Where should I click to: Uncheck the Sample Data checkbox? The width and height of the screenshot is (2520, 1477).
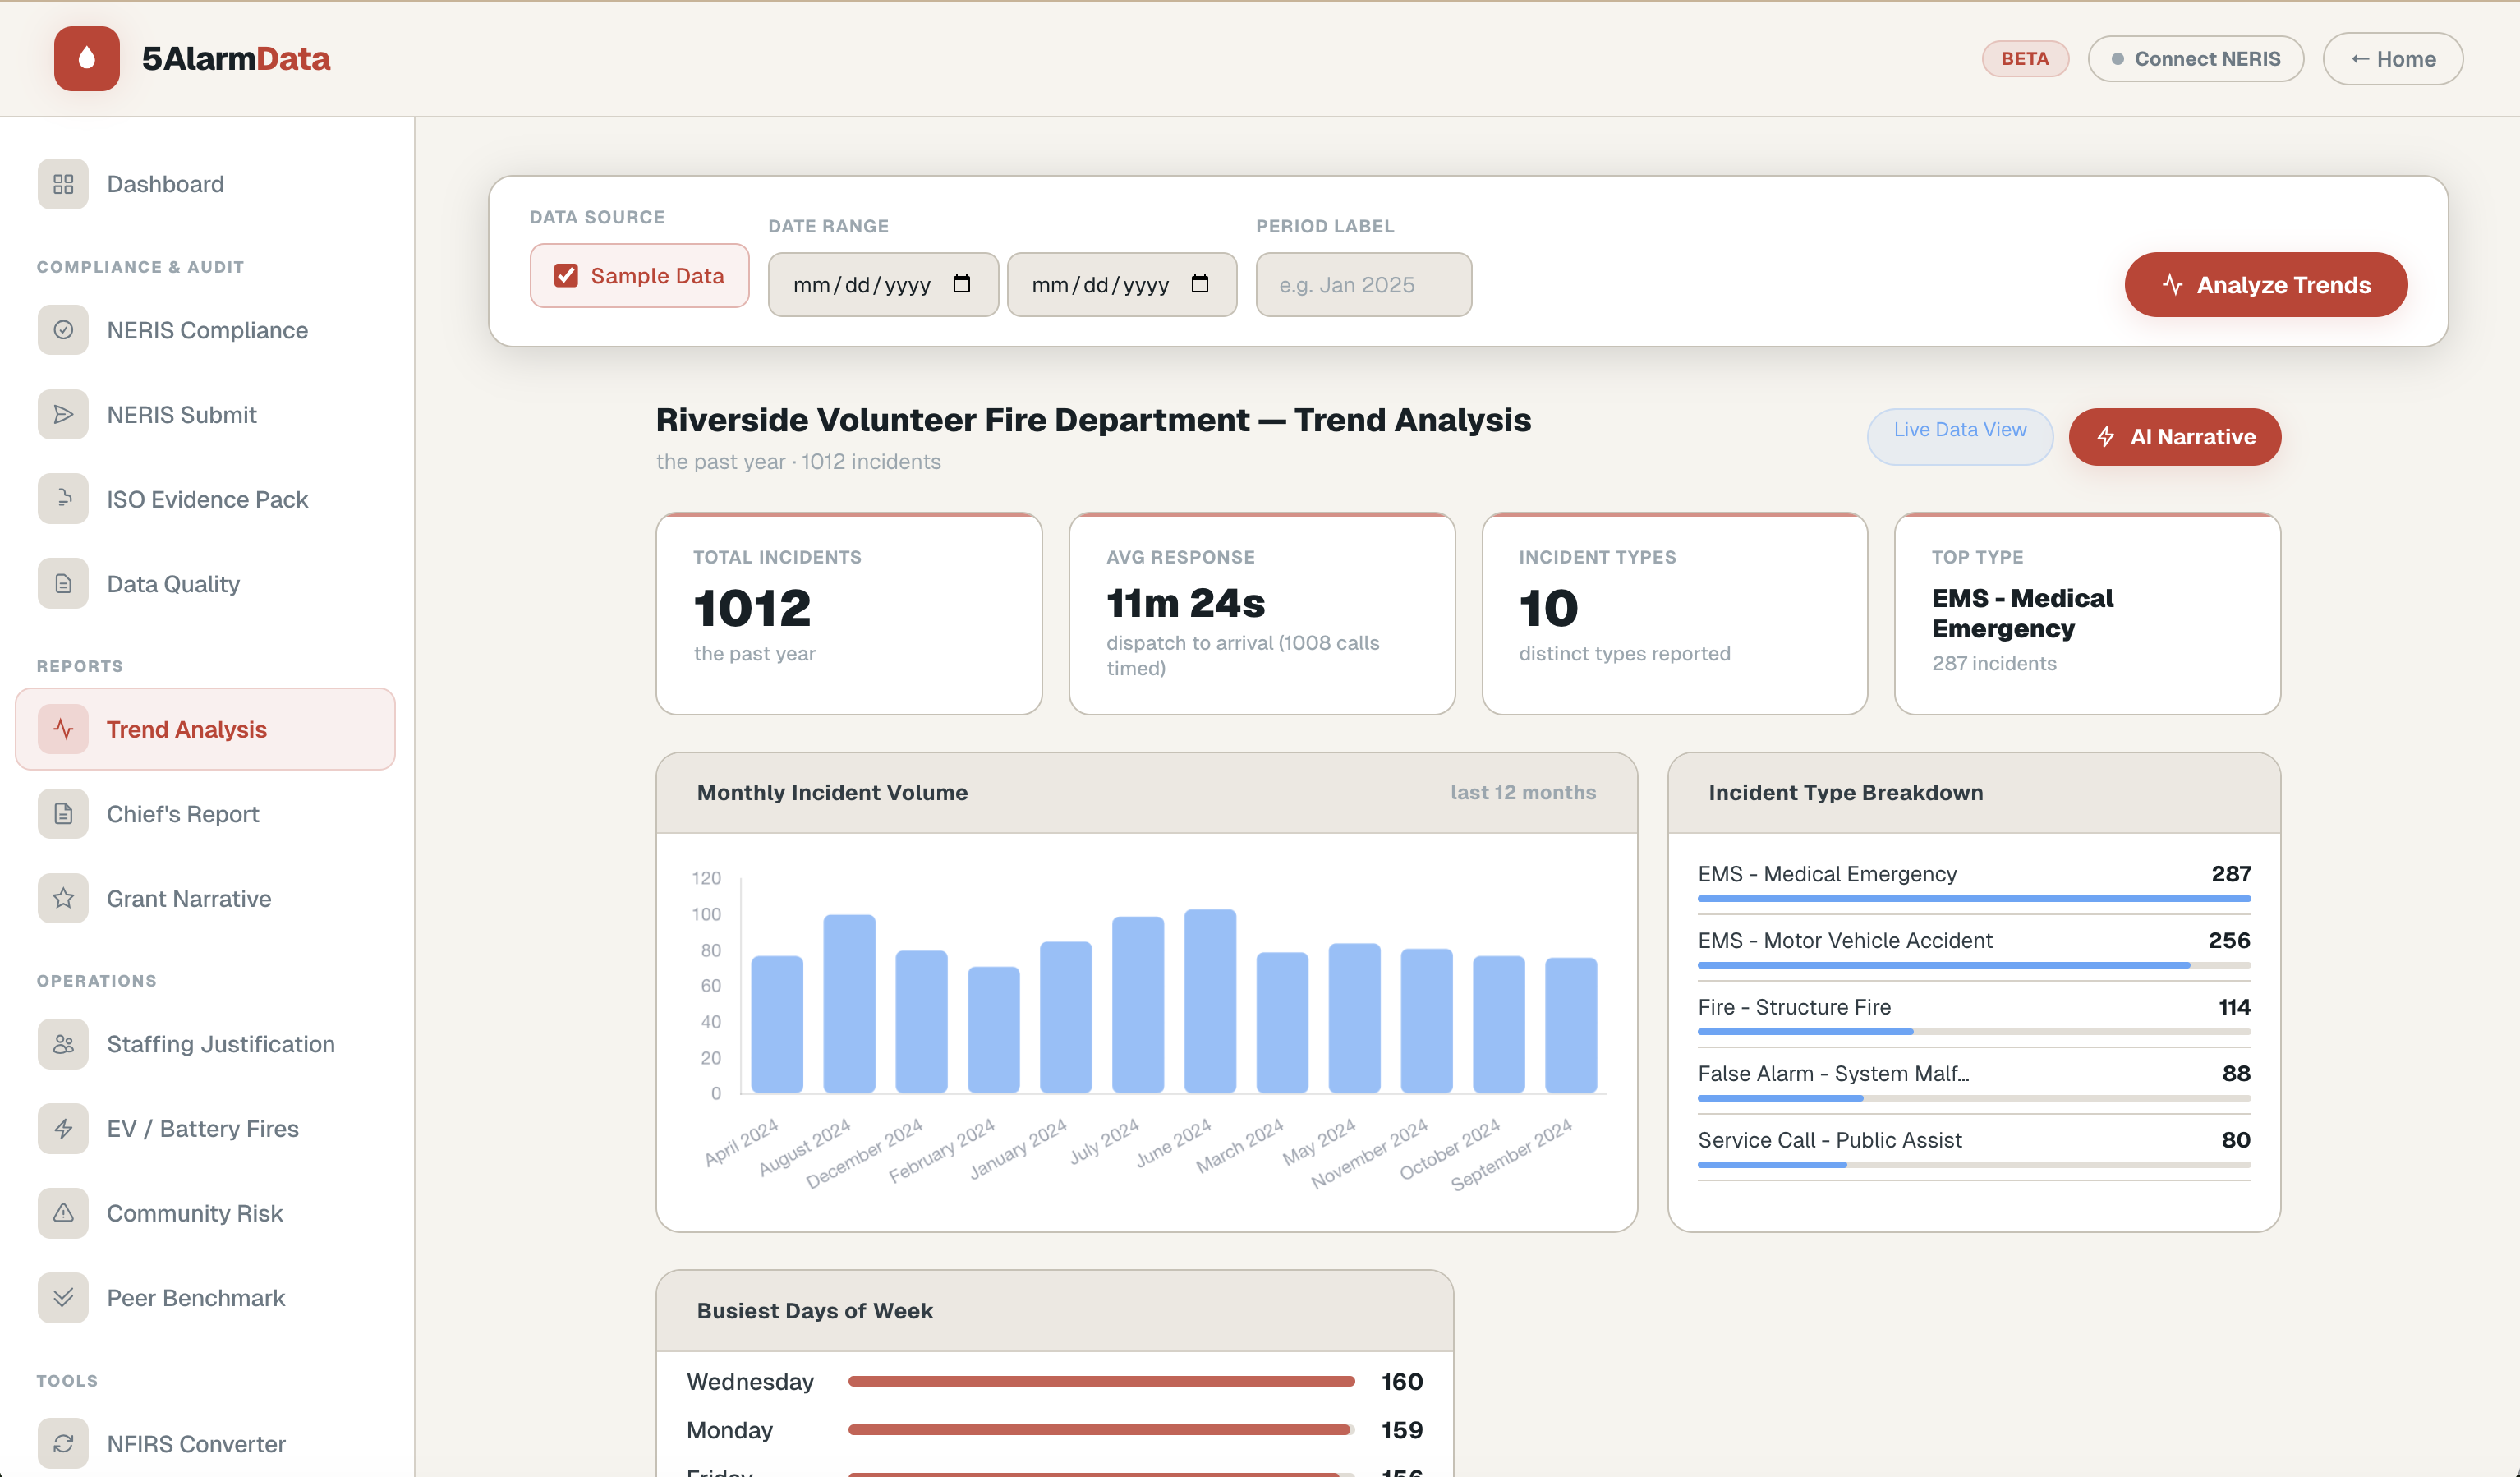point(567,274)
